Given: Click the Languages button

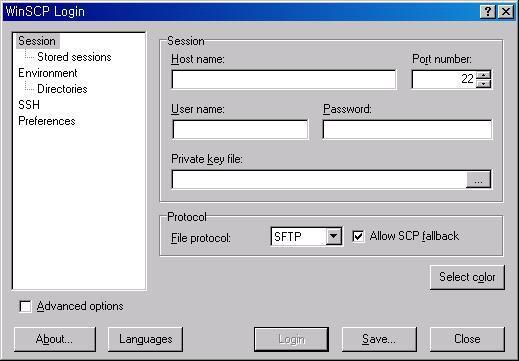Looking at the screenshot, I should point(145,339).
